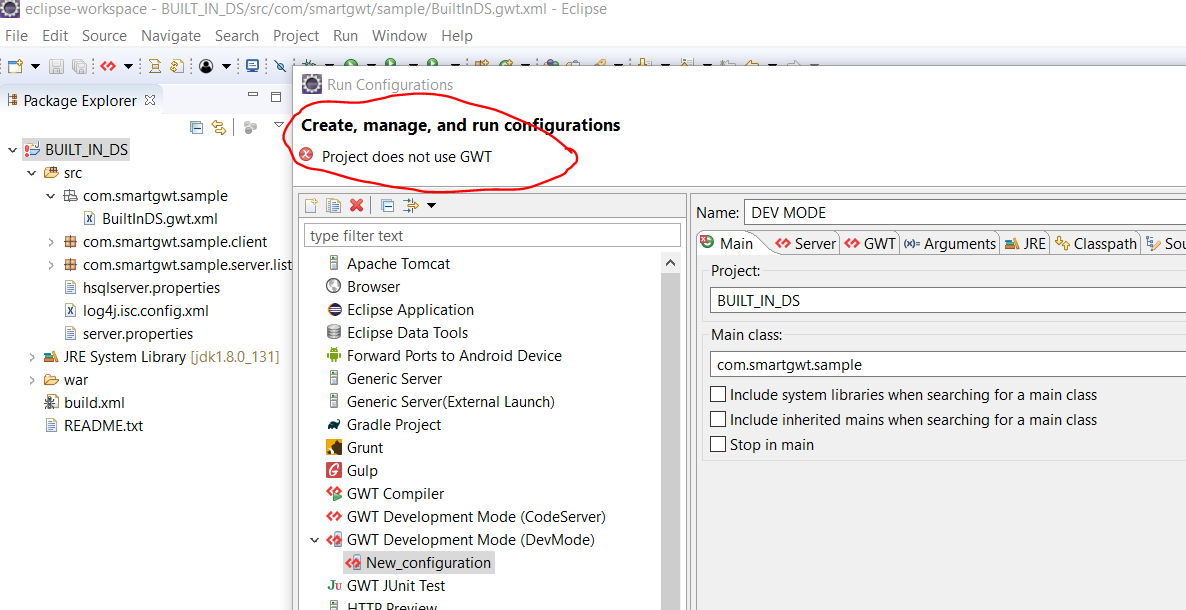Open the Window menu

[x=399, y=36]
